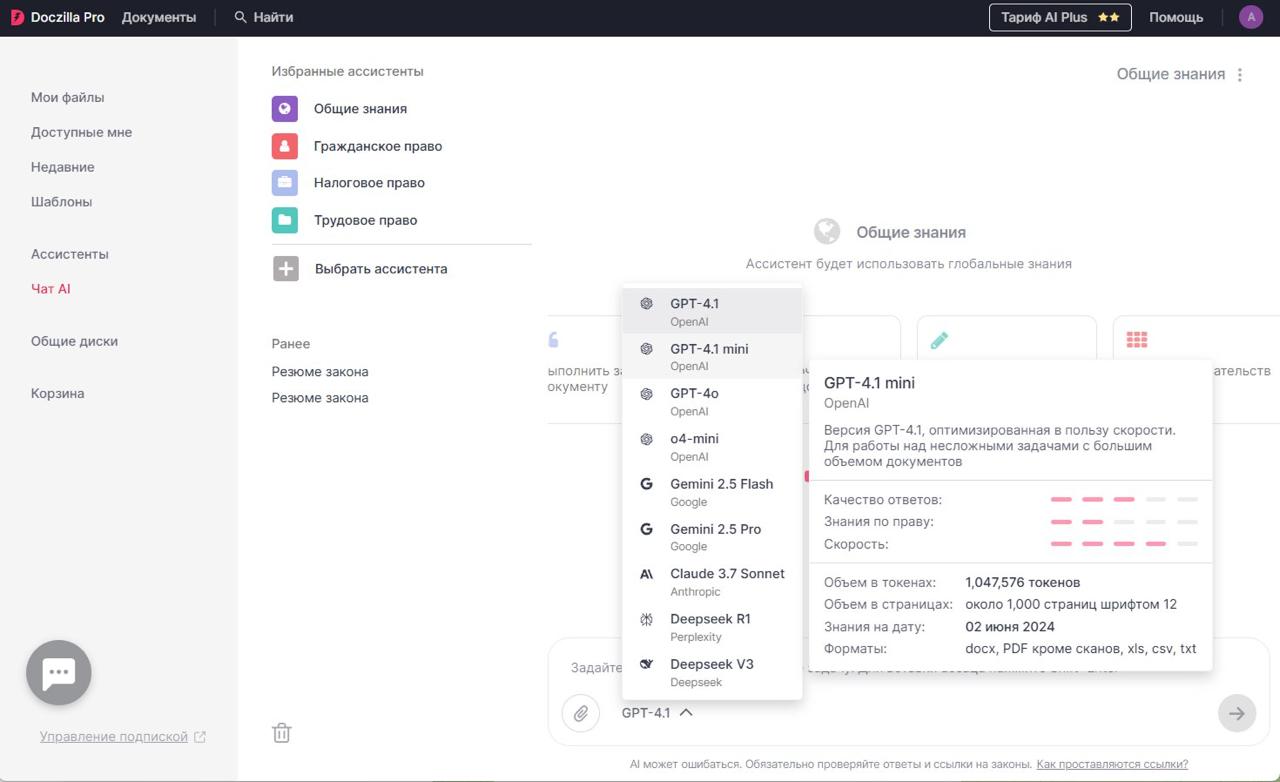Viewport: 1280px width, 782px height.
Task: Go to Доступные мне
Action: (81, 132)
